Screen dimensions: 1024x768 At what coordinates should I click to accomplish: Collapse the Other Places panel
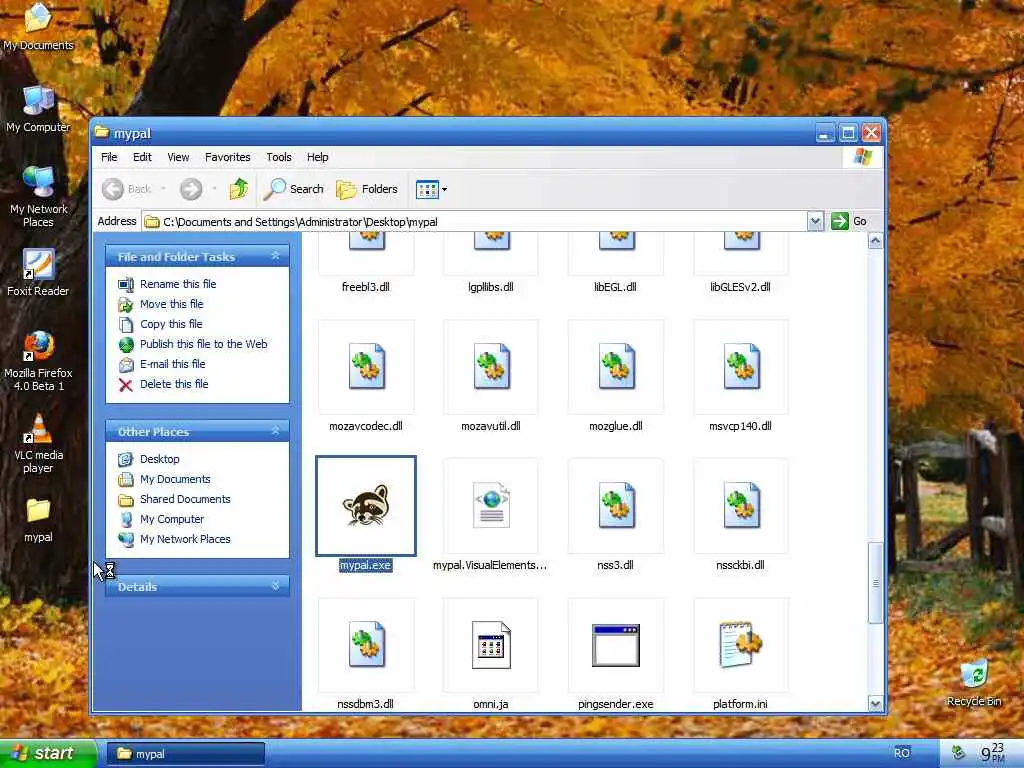click(x=276, y=431)
